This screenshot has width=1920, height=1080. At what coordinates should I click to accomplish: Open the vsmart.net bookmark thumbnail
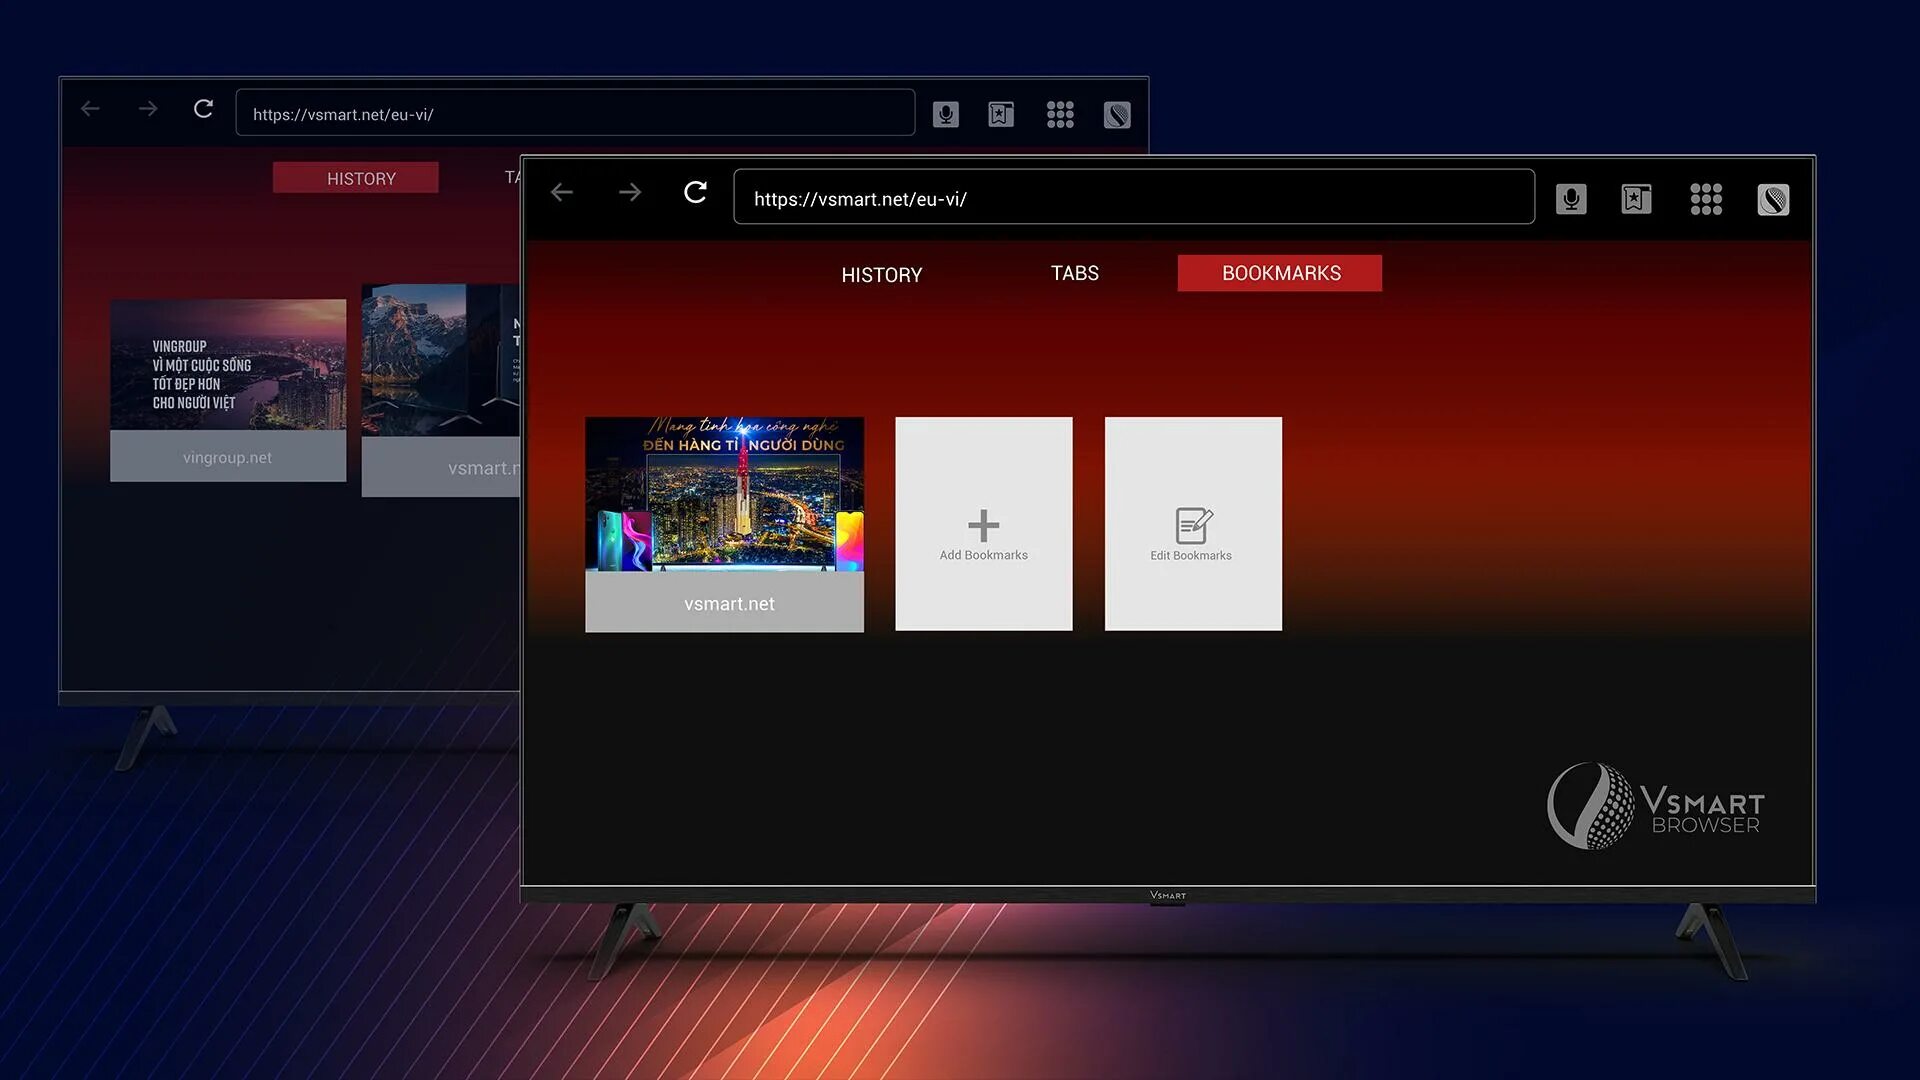pyautogui.click(x=724, y=524)
